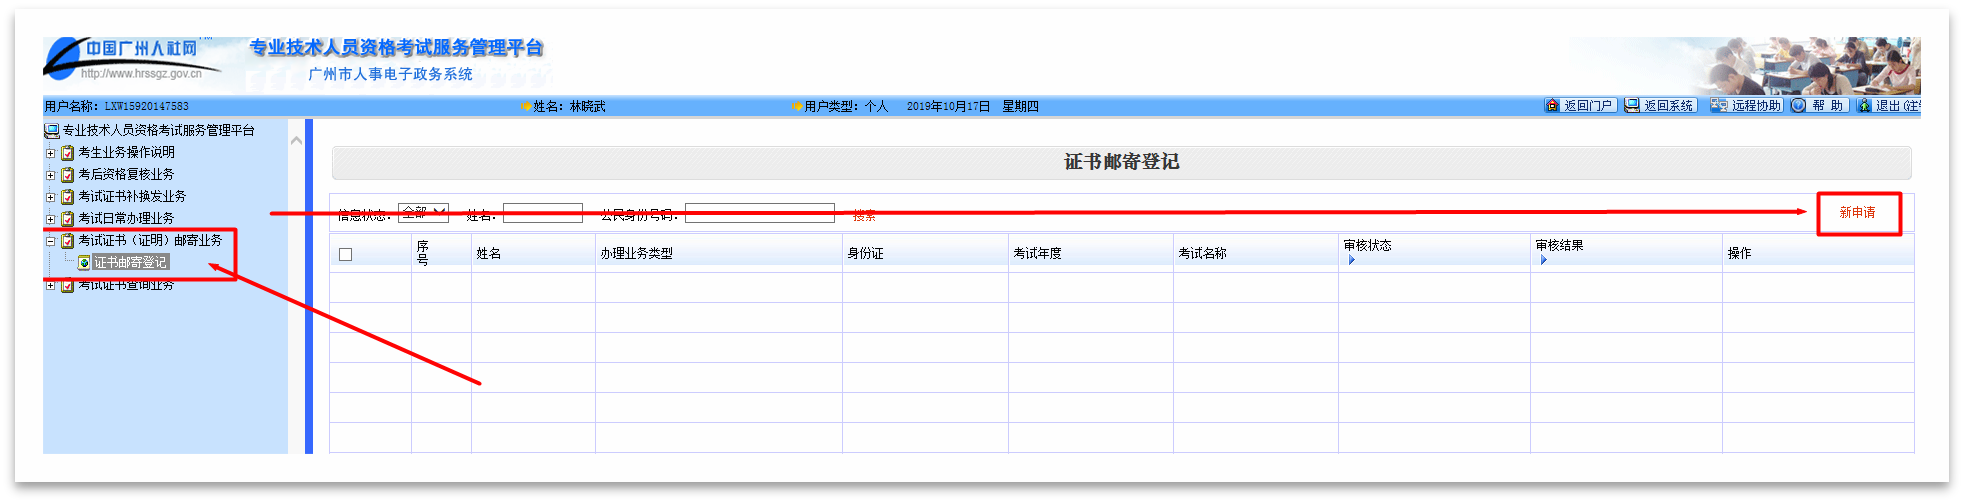Click the root computer icon in tree
The width and height of the screenshot is (1966, 503).
[x=51, y=131]
